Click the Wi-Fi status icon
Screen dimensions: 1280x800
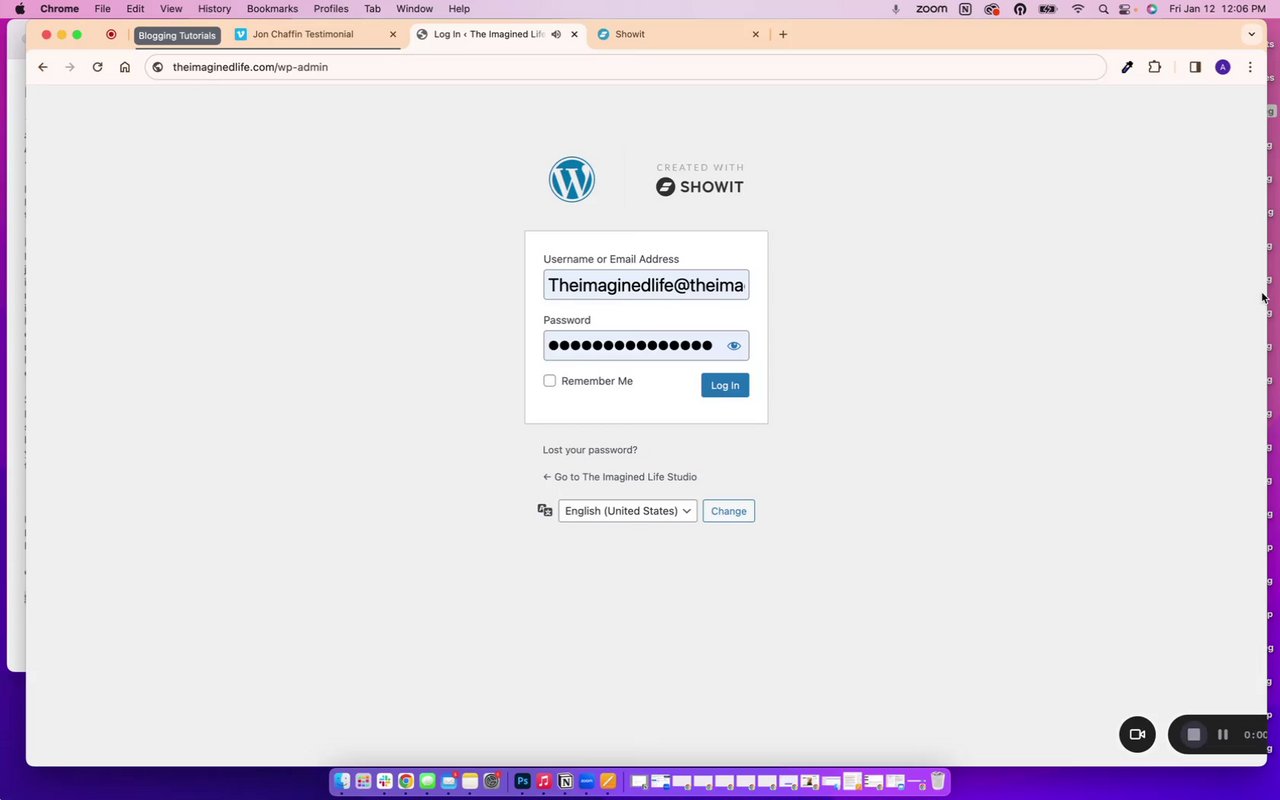(x=1078, y=9)
